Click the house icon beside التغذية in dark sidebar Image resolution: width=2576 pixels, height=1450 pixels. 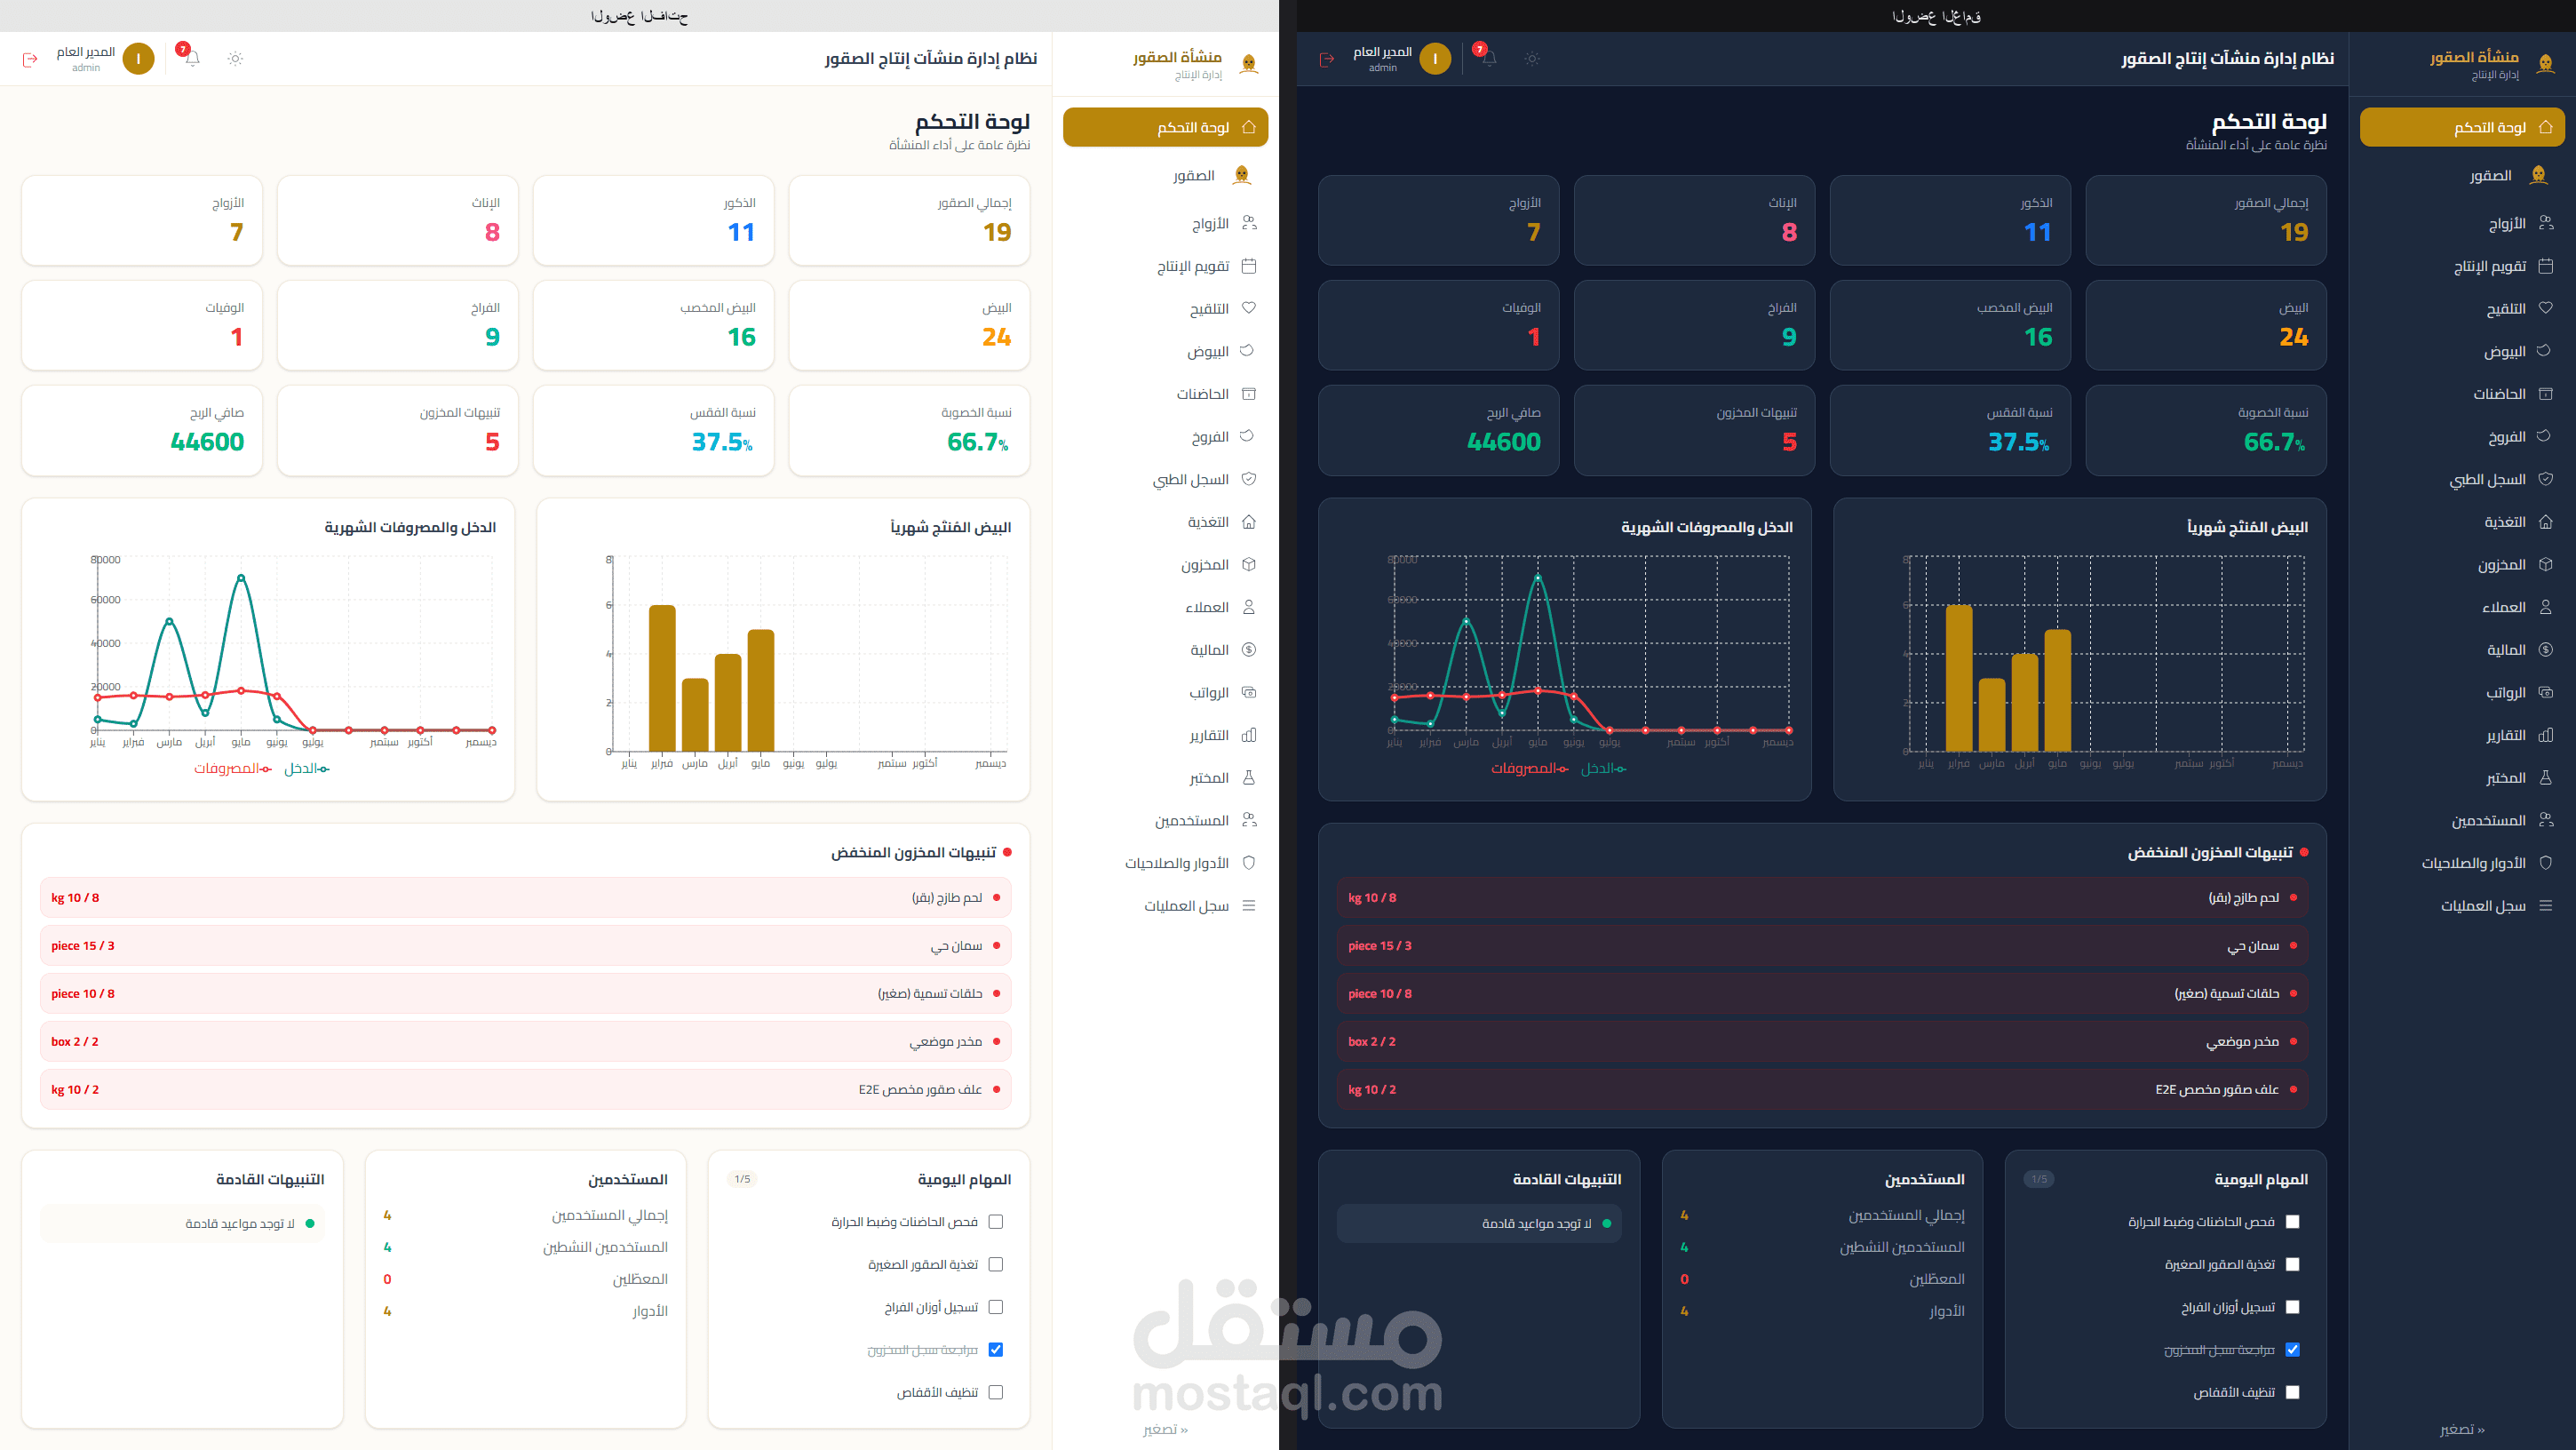[2545, 522]
